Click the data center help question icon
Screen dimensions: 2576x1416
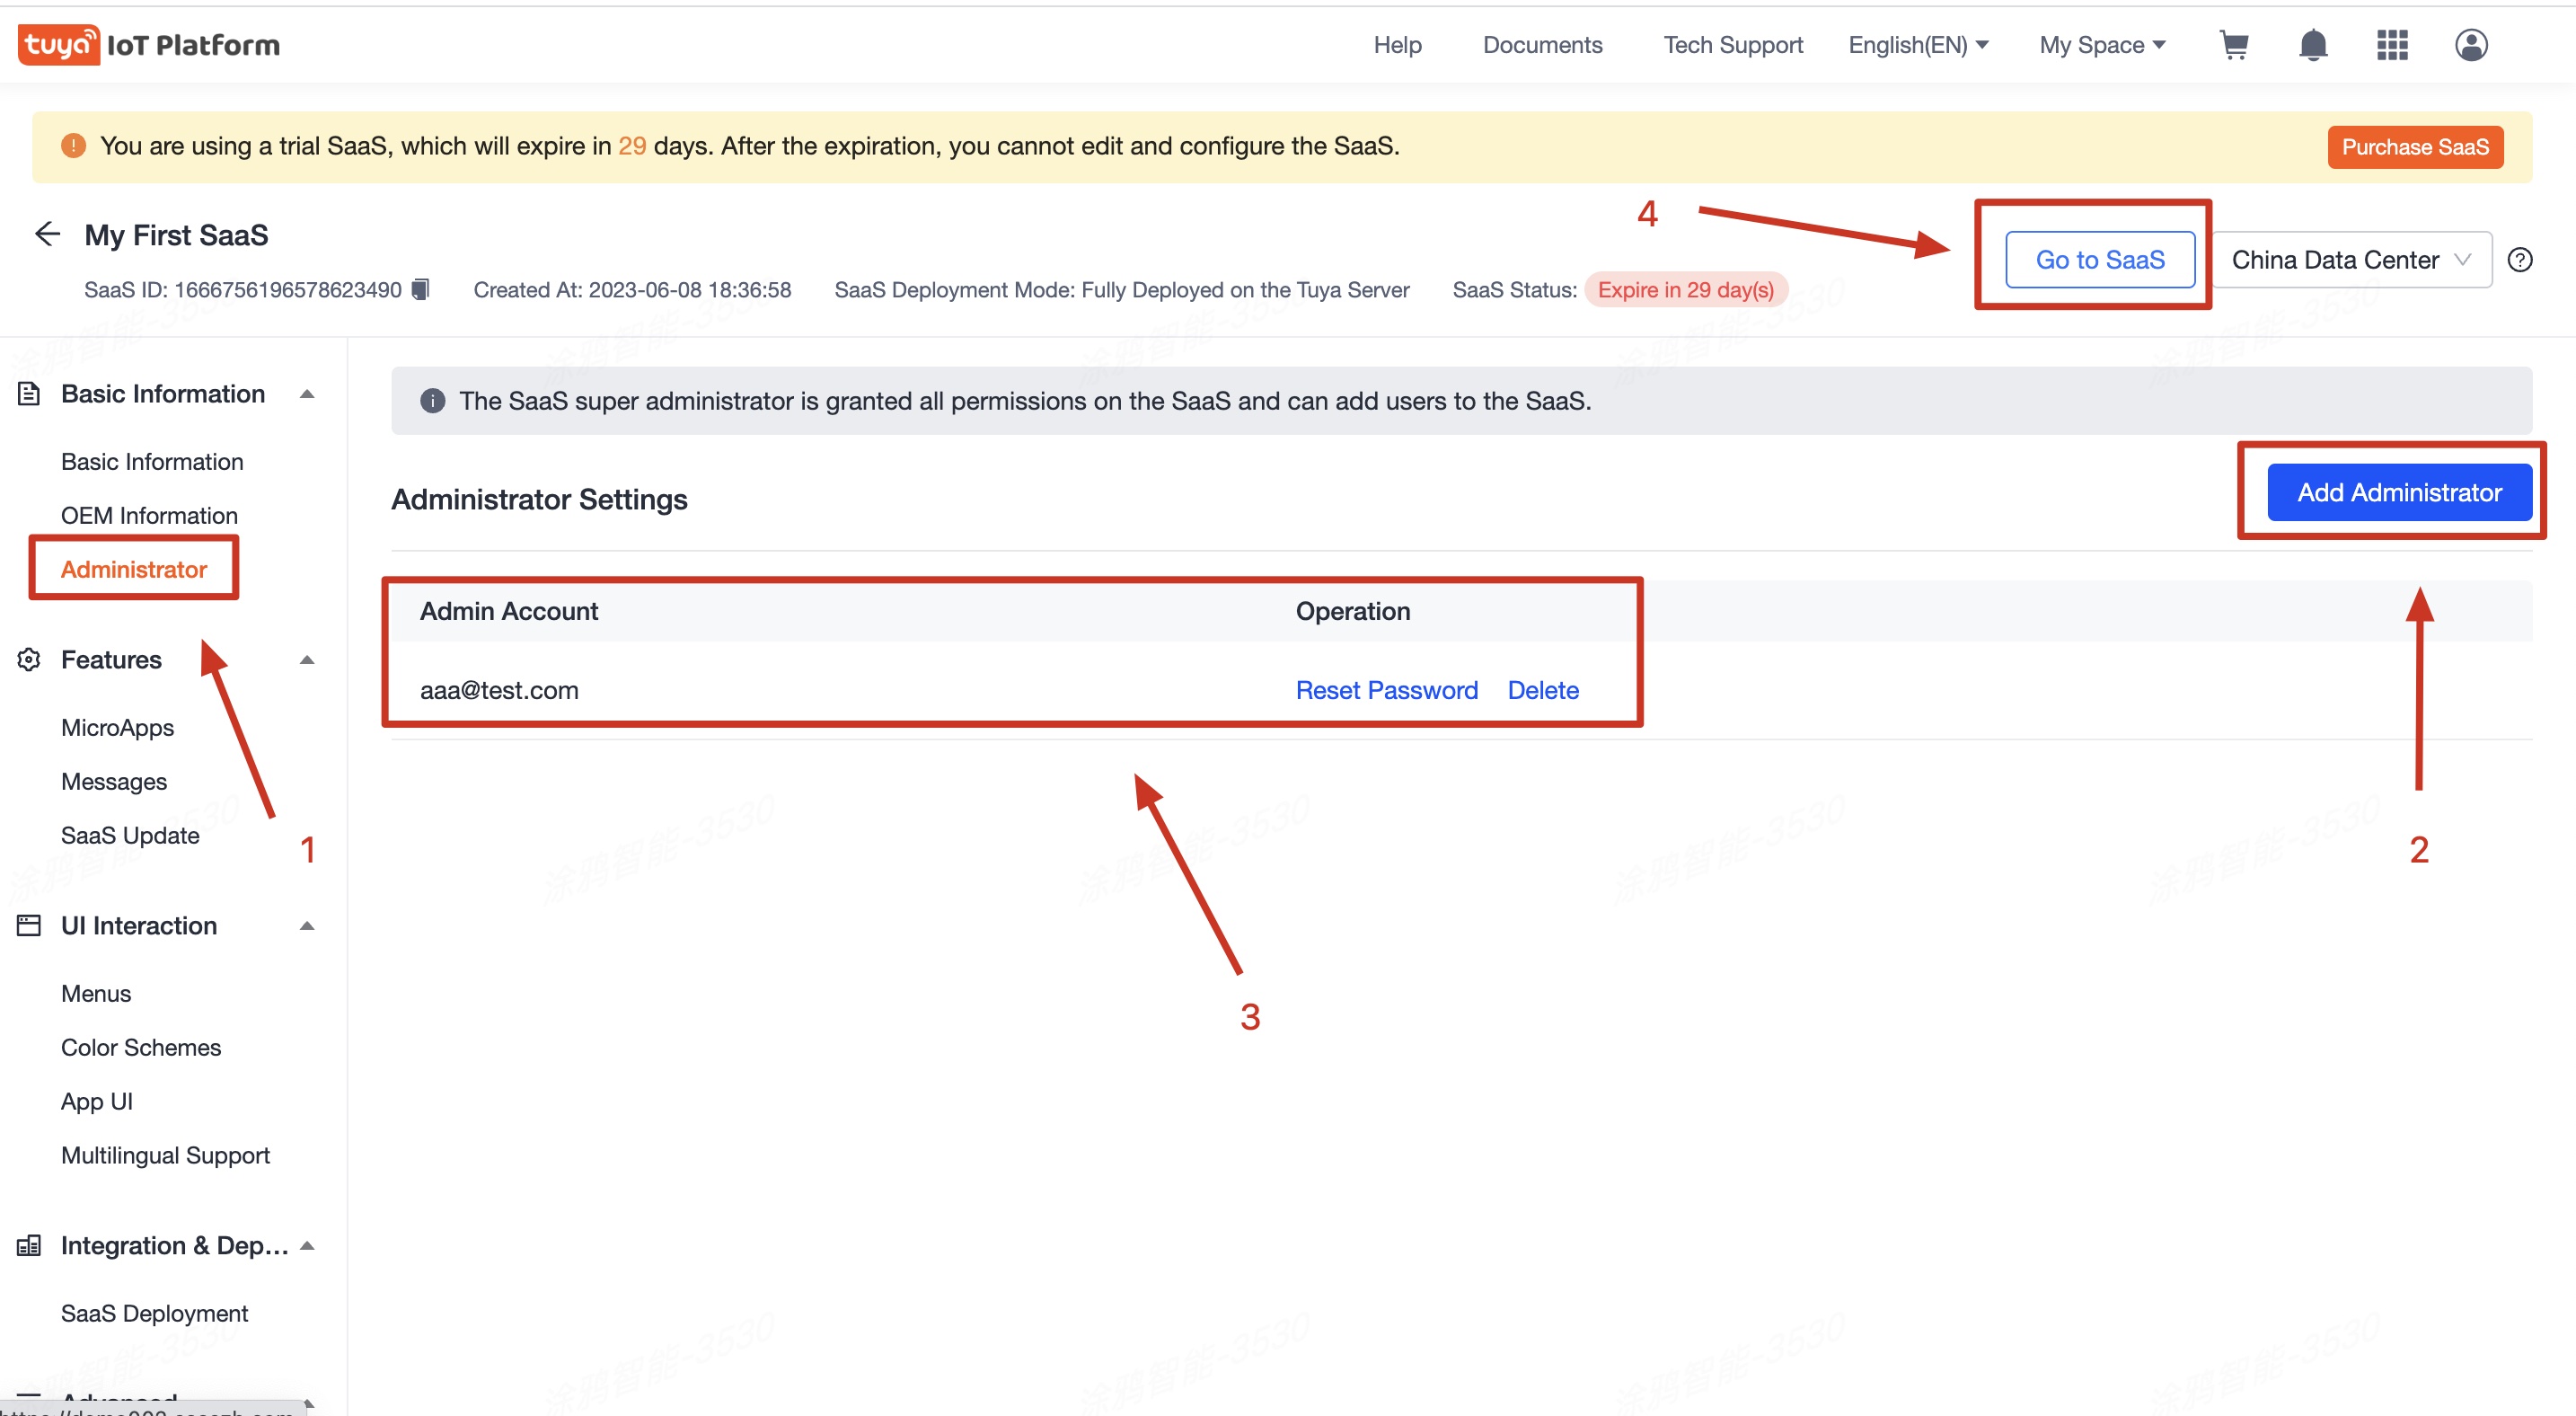pos(2520,260)
